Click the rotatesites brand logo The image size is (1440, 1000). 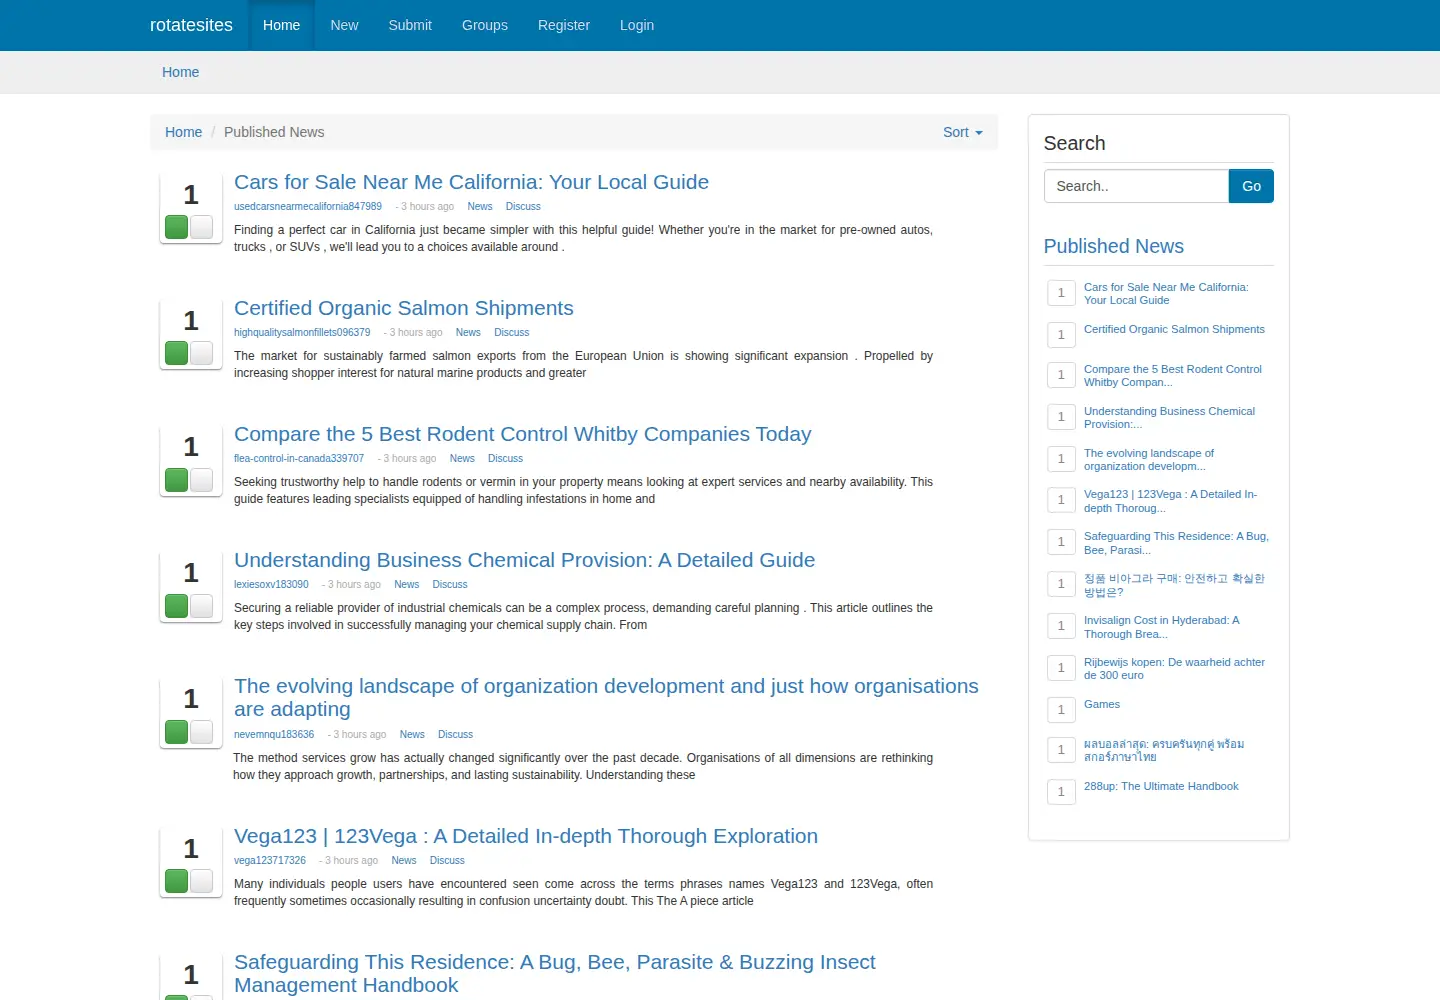click(x=191, y=25)
